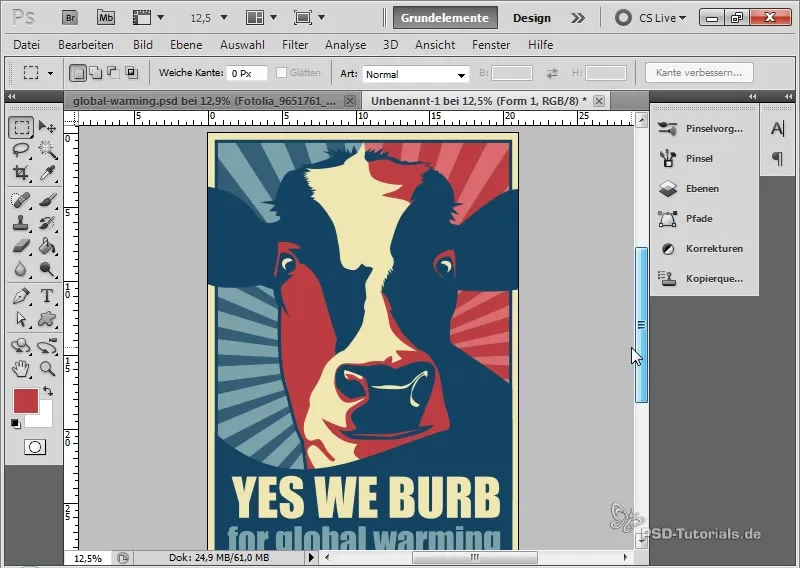Swap foreground and background colors
800x568 pixels.
coord(48,391)
